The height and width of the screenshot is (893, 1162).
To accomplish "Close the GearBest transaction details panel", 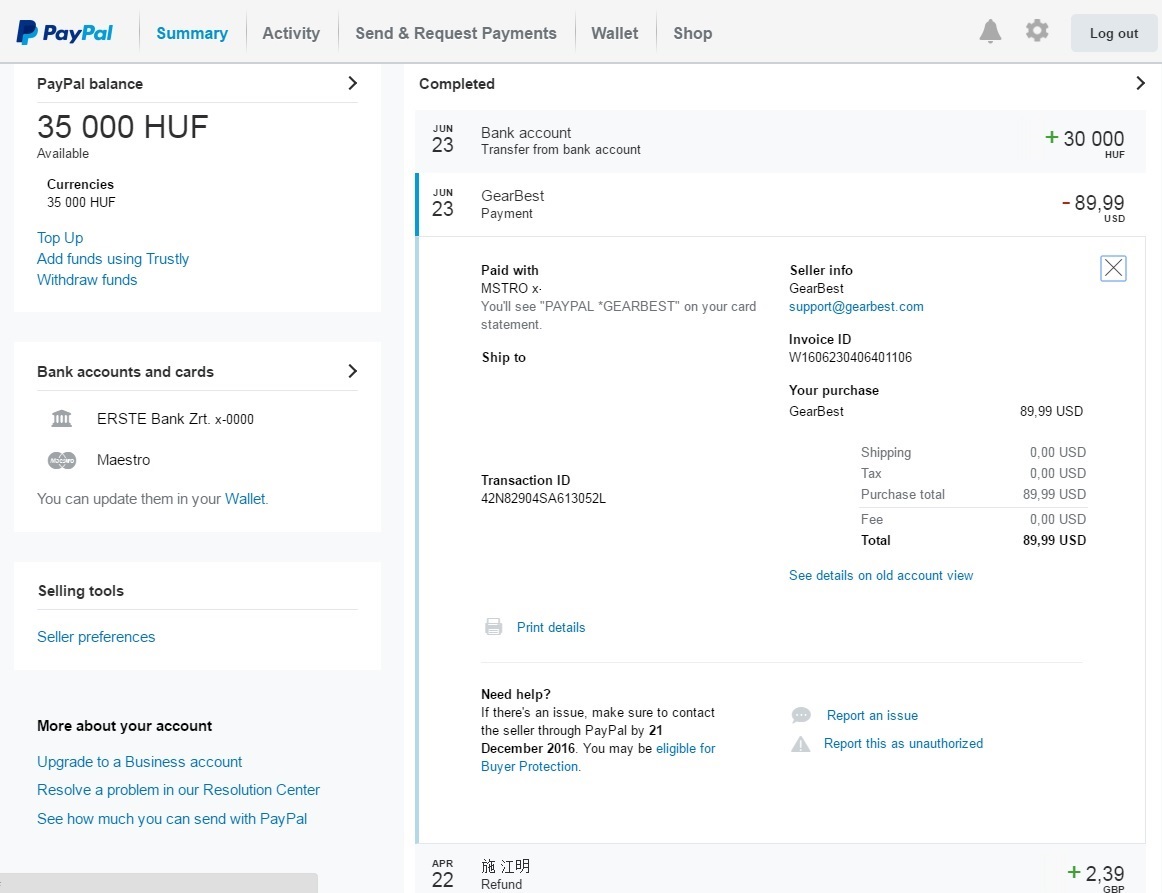I will click(x=1113, y=268).
